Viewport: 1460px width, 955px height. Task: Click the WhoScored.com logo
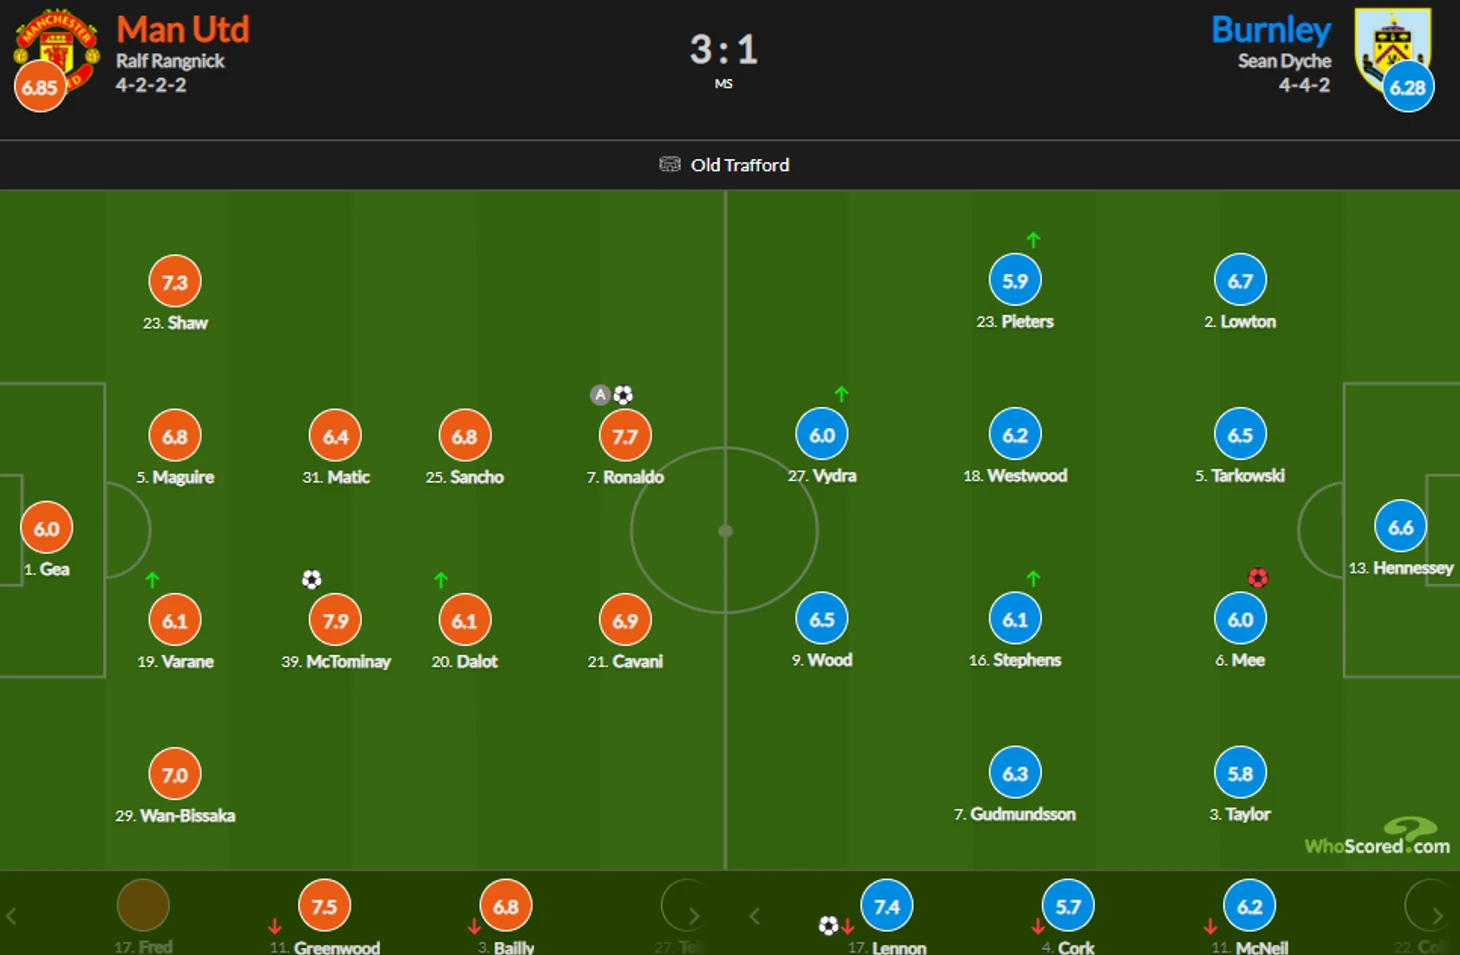[1377, 838]
